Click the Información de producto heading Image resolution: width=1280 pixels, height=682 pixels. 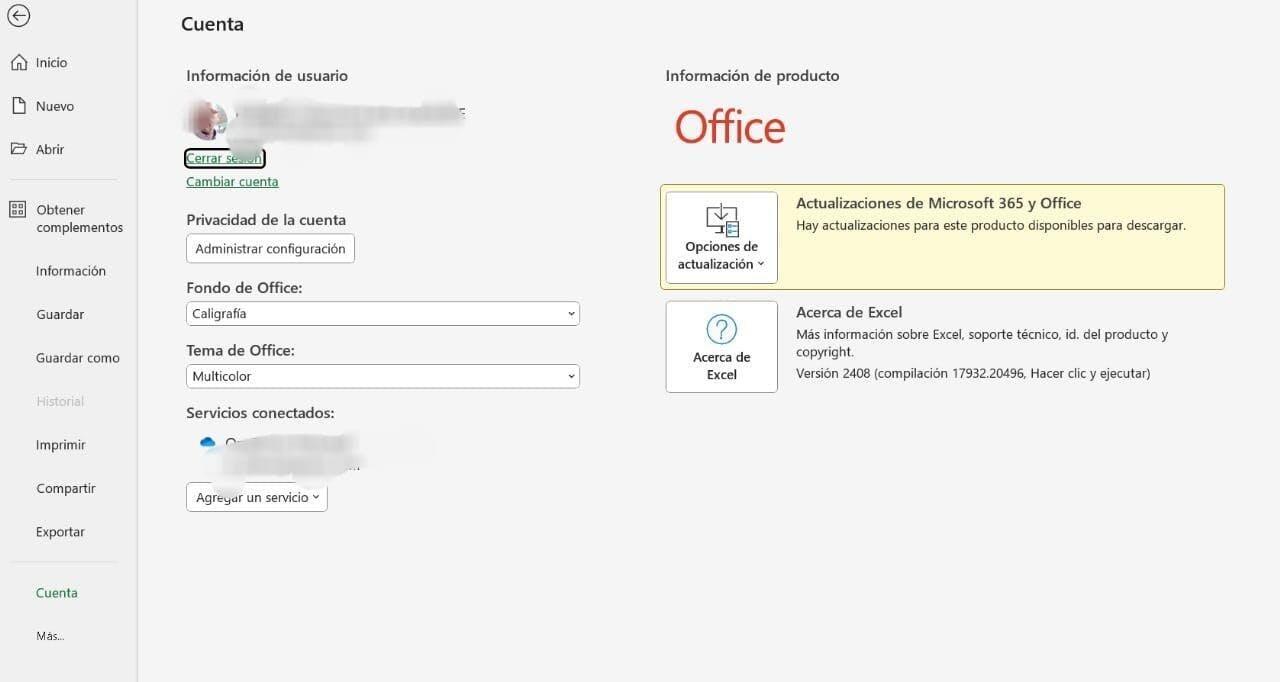pyautogui.click(x=752, y=75)
